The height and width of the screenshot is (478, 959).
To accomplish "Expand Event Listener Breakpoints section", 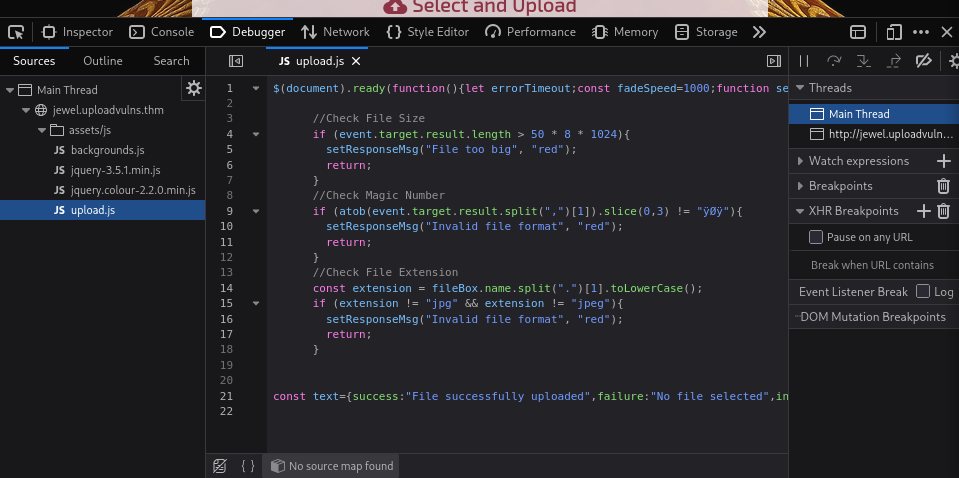I will (x=853, y=292).
